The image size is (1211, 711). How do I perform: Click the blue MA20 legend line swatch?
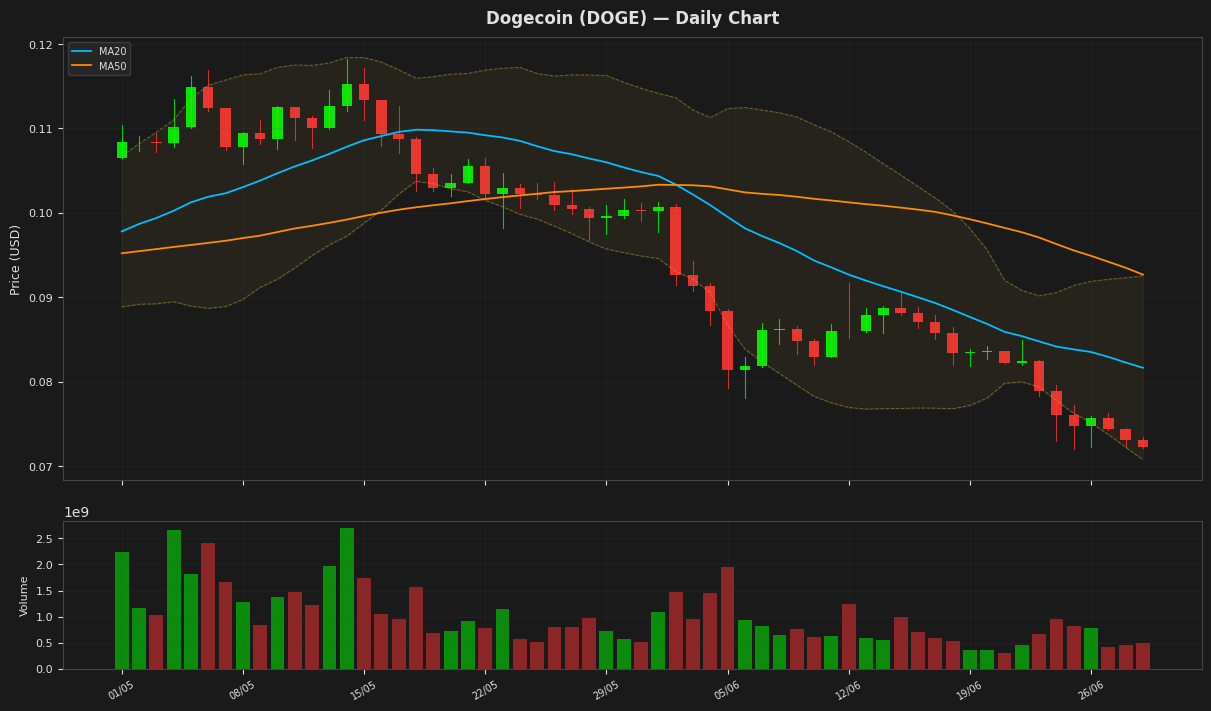(82, 51)
